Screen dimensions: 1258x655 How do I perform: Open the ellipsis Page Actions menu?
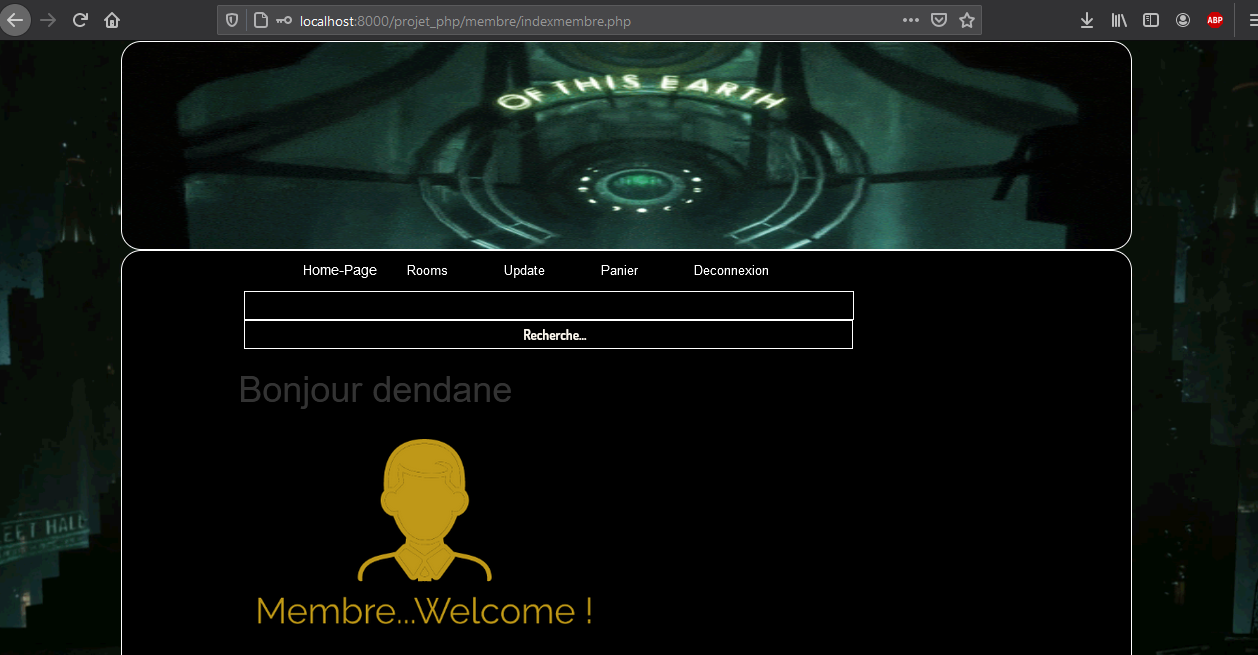click(x=911, y=19)
